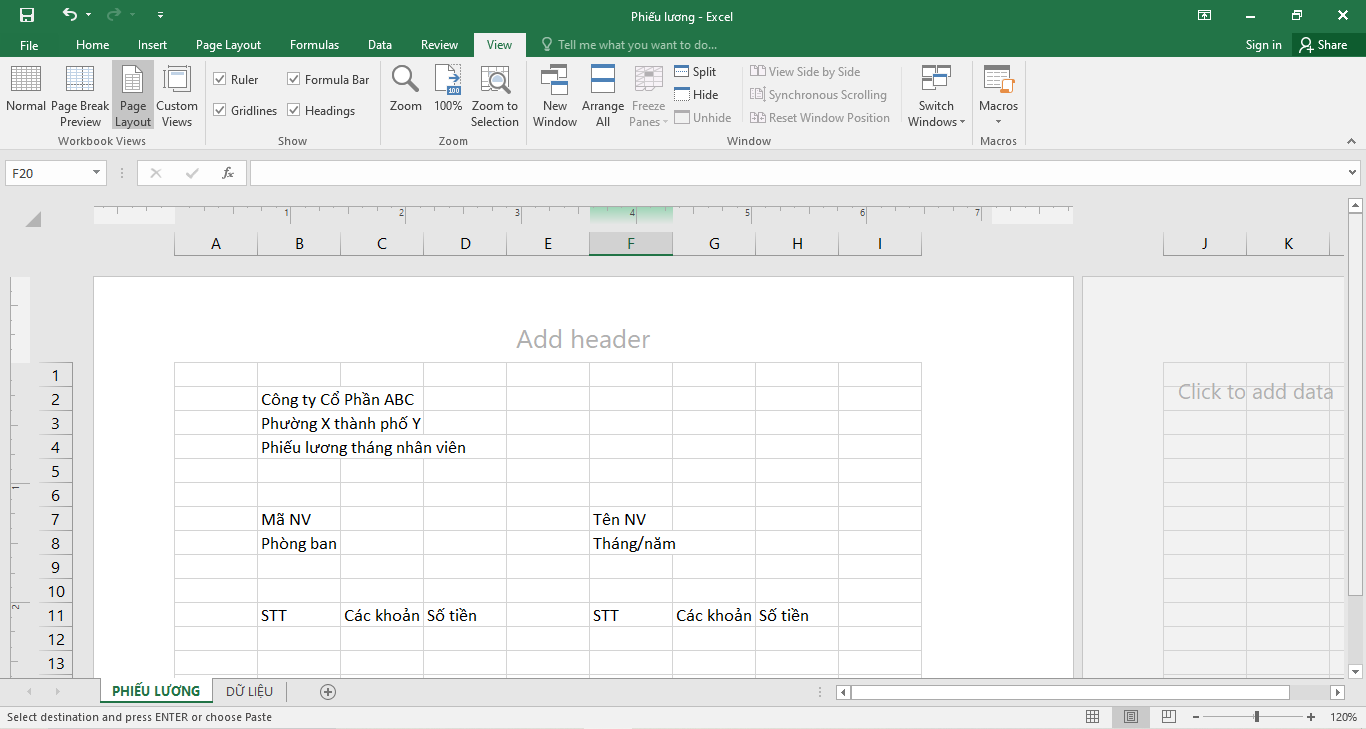Switch to the Home tab

click(x=93, y=45)
